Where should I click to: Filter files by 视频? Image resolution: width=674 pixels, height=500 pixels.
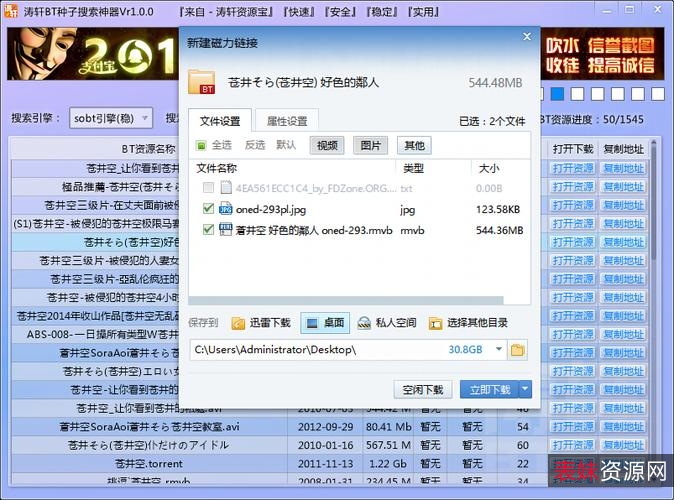(327, 145)
